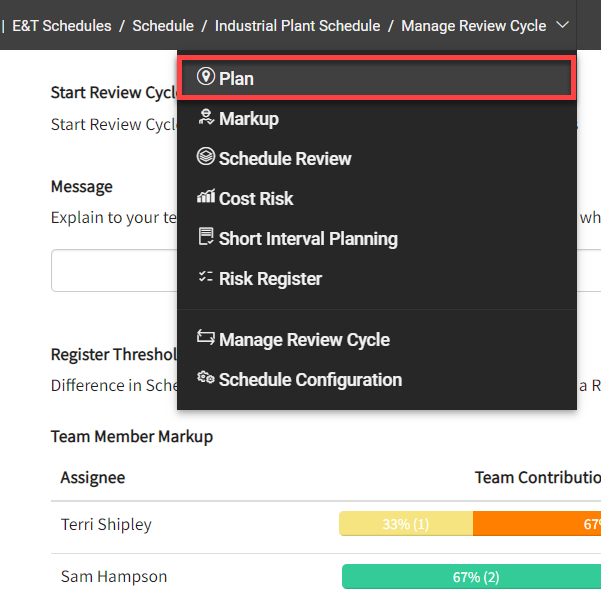Click the Plan map pin icon
Screen dimensions: 601x605
pyautogui.click(x=206, y=78)
